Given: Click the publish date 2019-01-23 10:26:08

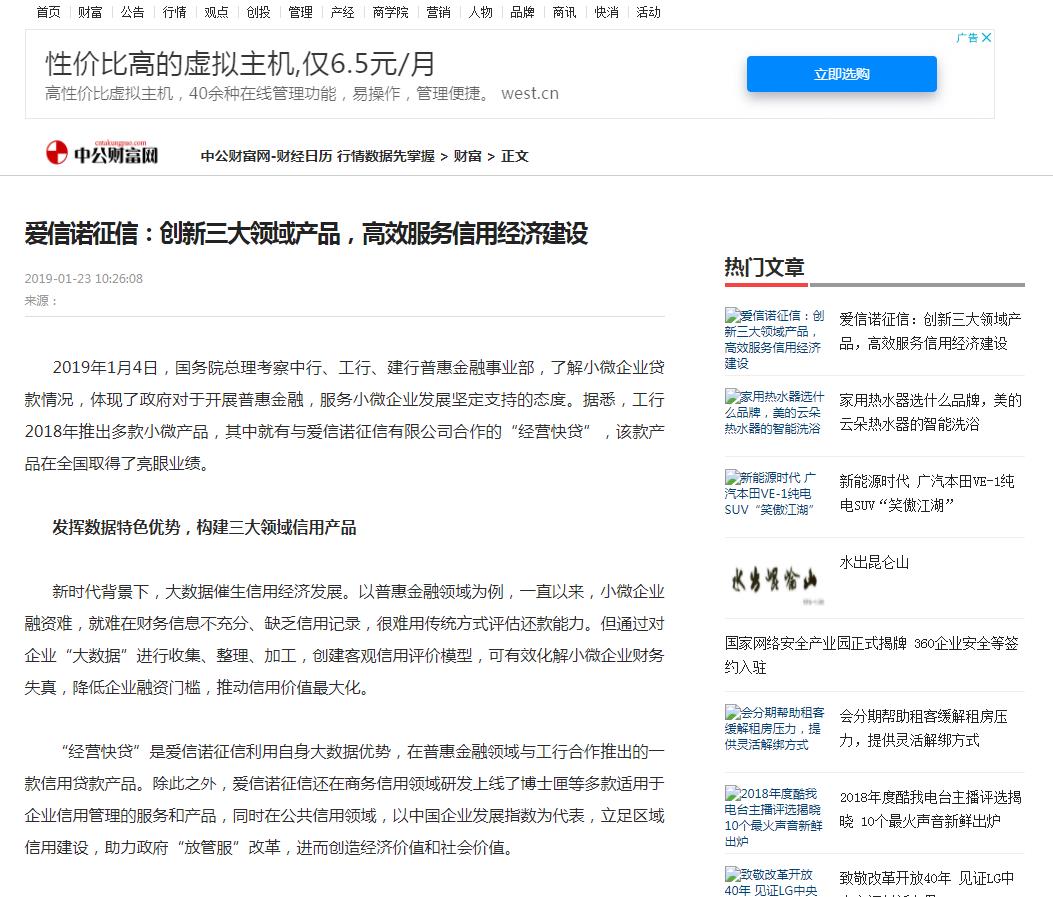Looking at the screenshot, I should pyautogui.click(x=83, y=279).
